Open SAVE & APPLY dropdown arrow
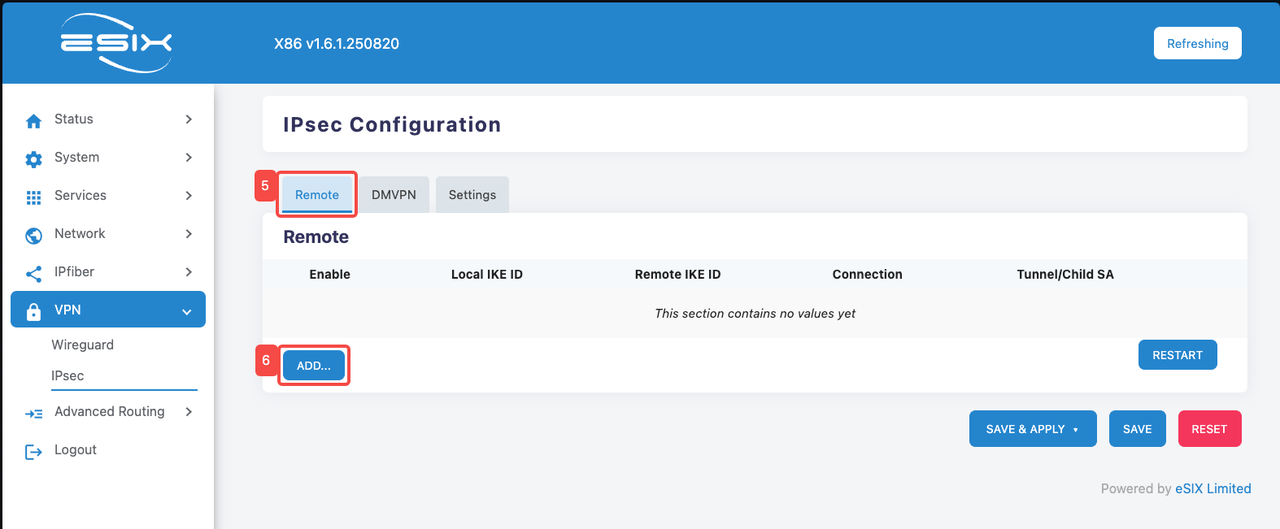Screen dimensions: 1280x529 1076,430
